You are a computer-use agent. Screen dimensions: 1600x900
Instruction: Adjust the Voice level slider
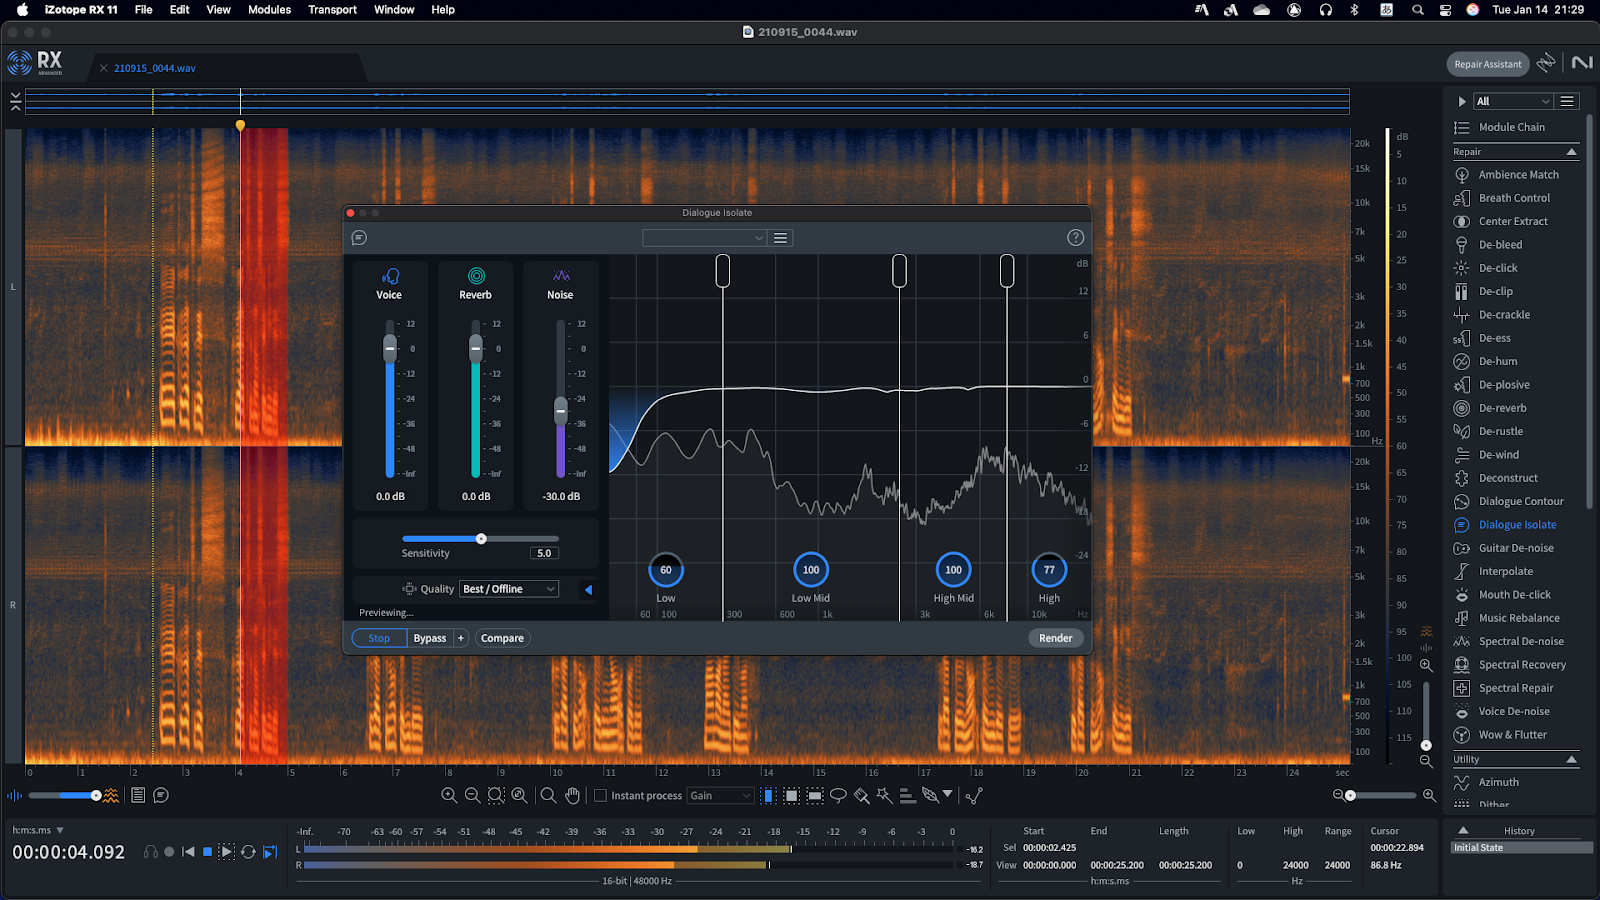pyautogui.click(x=390, y=347)
